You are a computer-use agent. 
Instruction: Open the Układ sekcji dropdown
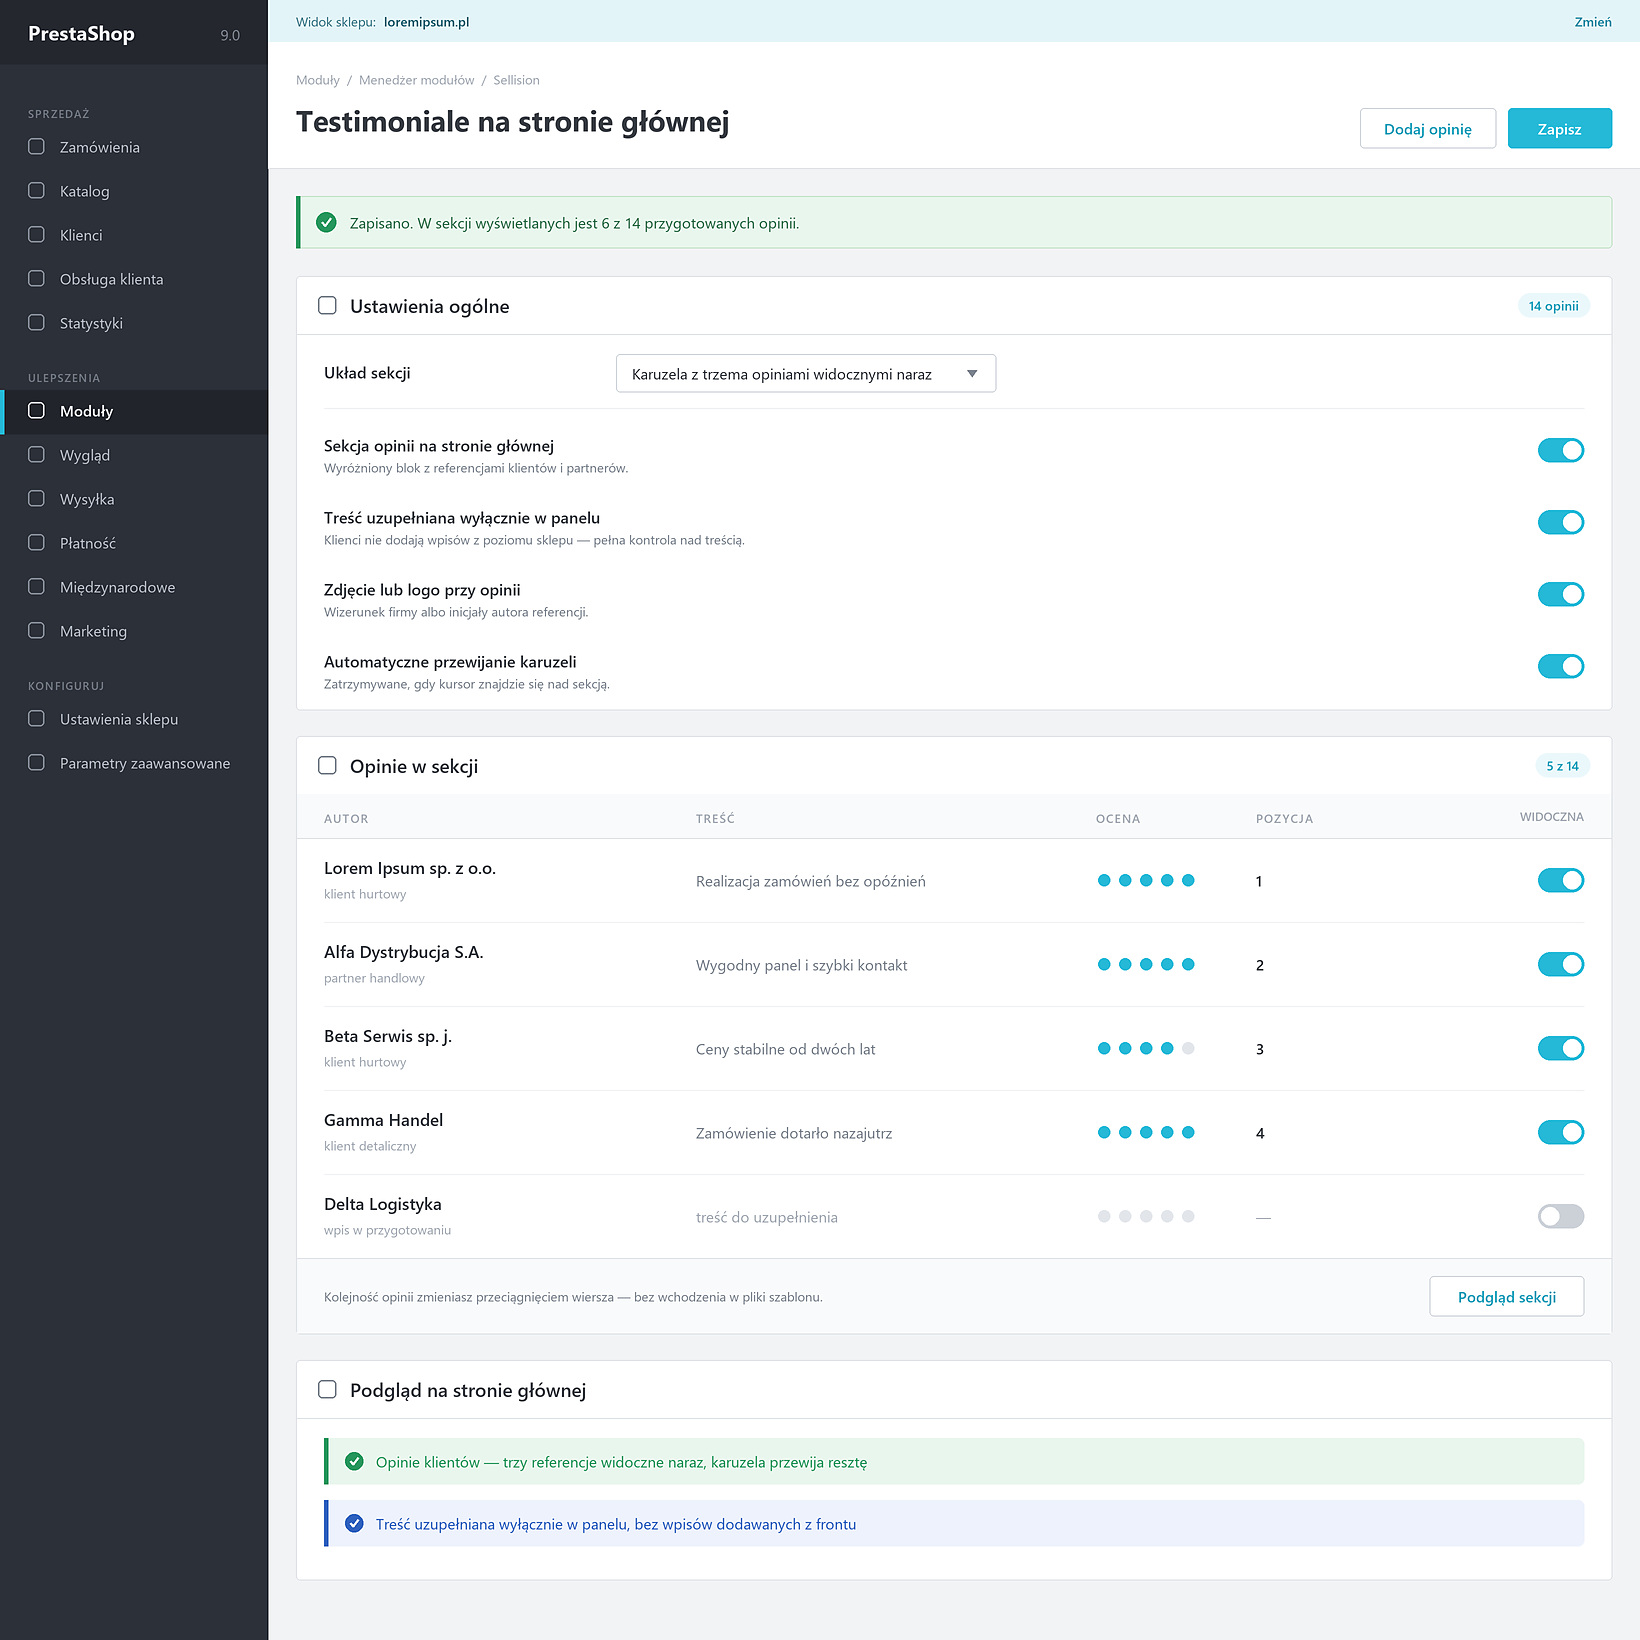tap(806, 374)
